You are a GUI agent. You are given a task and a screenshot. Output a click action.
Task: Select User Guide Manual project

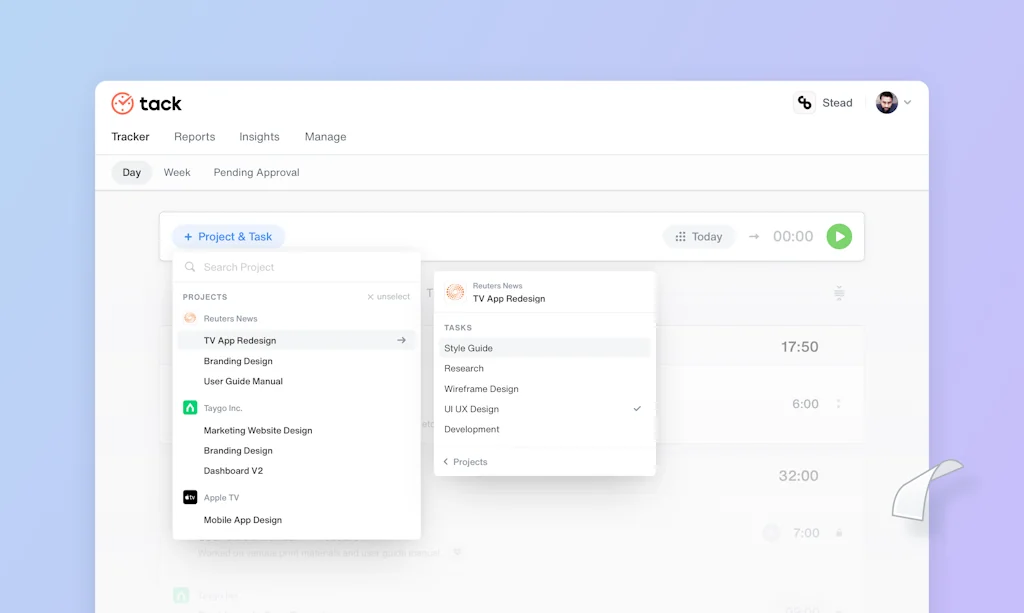pyautogui.click(x=243, y=381)
